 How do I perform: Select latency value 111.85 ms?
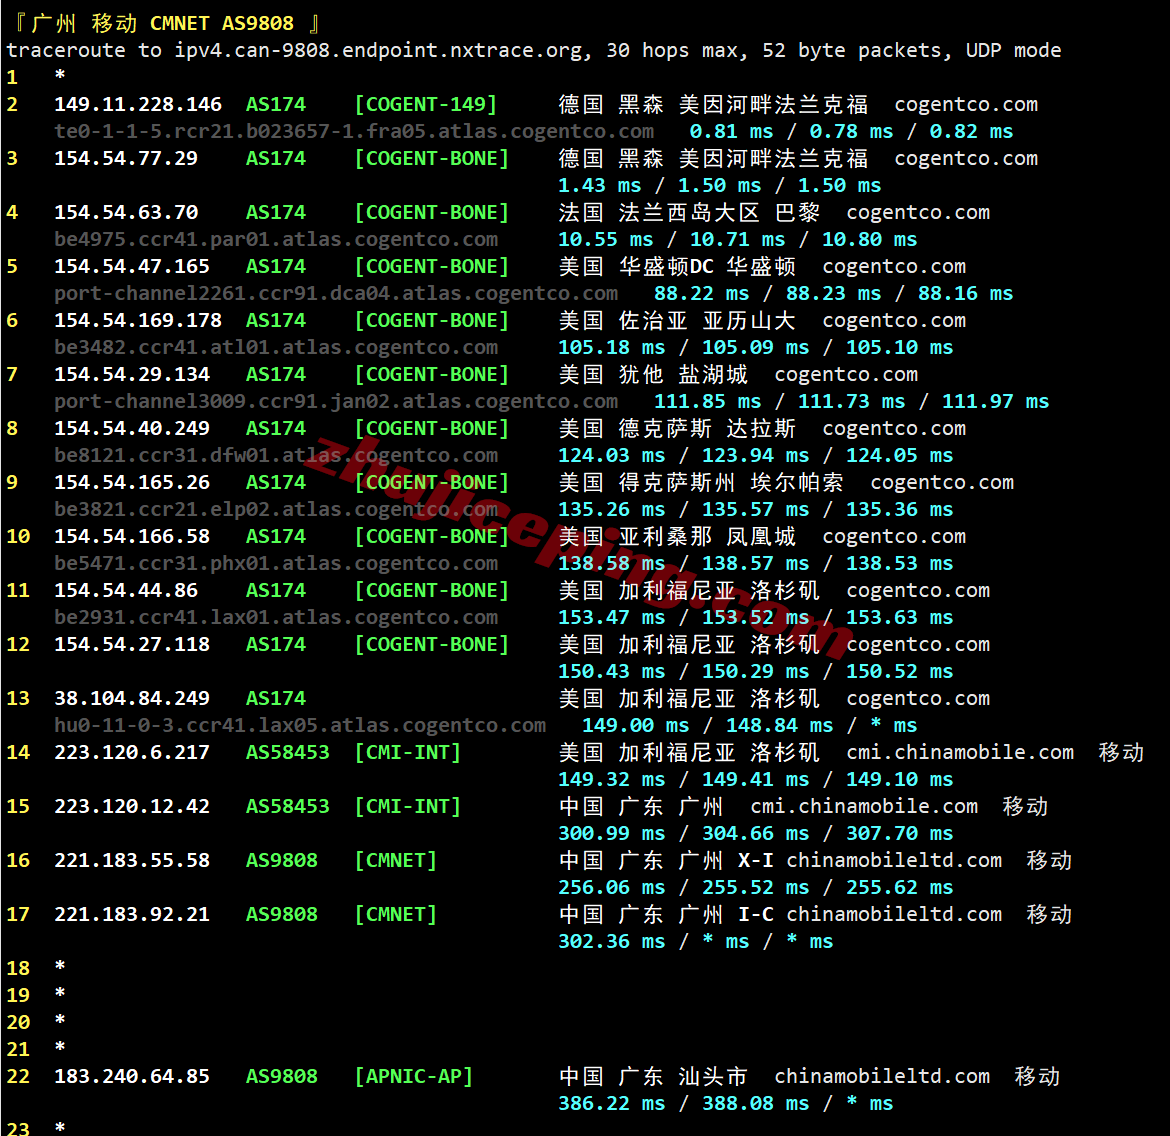coord(707,402)
